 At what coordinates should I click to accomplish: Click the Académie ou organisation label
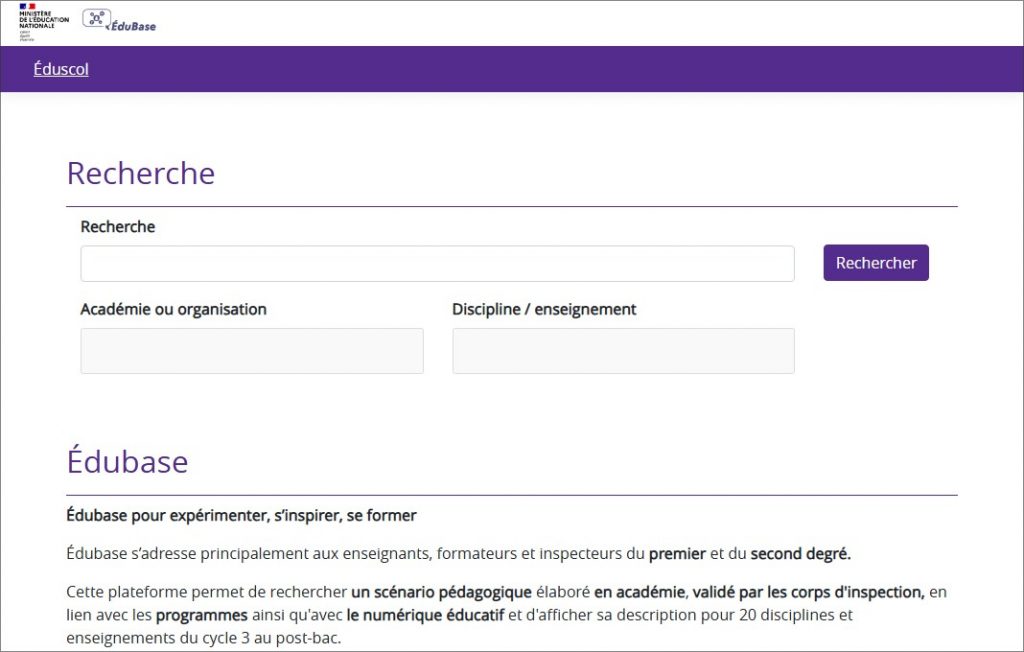pyautogui.click(x=173, y=309)
